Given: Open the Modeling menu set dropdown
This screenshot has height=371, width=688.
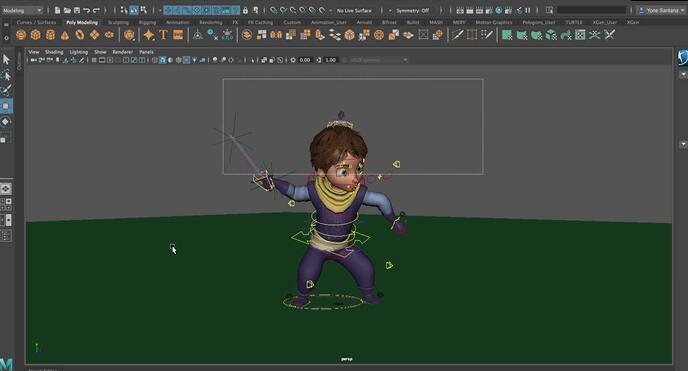Looking at the screenshot, I should tap(22, 10).
